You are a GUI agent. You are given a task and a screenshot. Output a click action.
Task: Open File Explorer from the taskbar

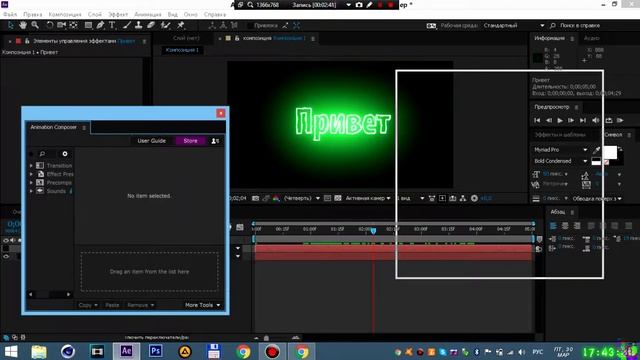(39, 351)
